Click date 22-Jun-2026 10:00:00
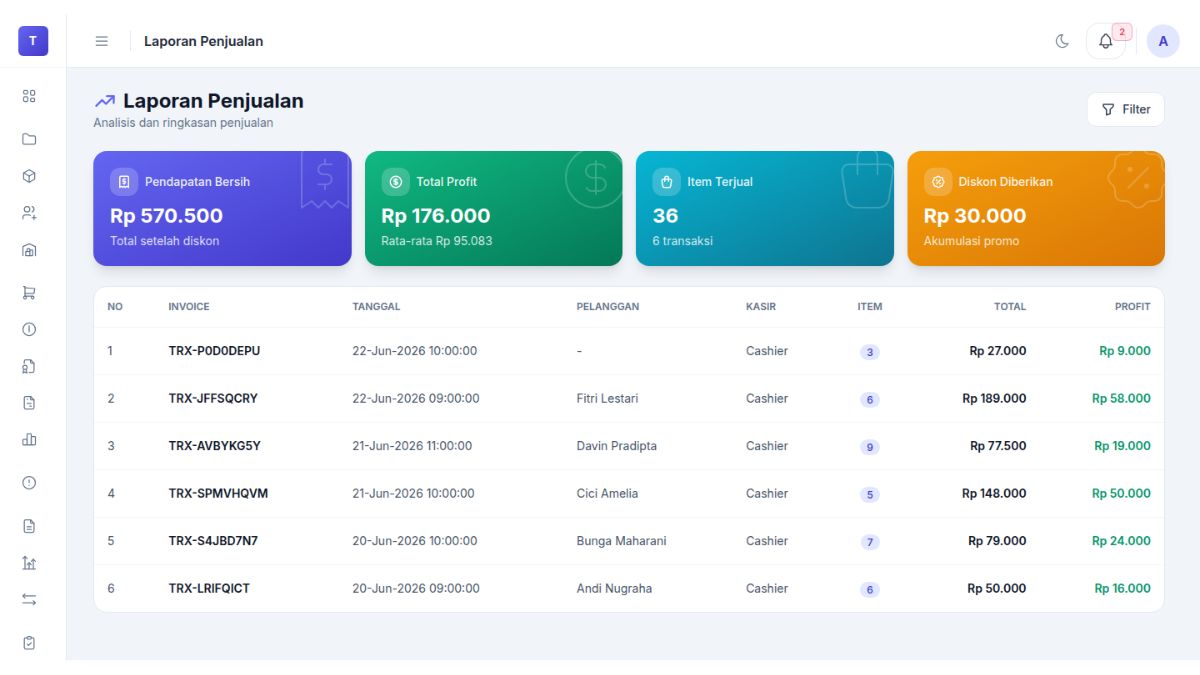Screen dimensions: 1200x675 point(414,351)
